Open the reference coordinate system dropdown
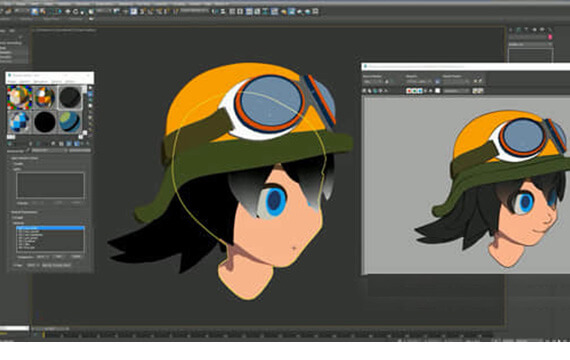The width and height of the screenshot is (570, 360). point(103,11)
